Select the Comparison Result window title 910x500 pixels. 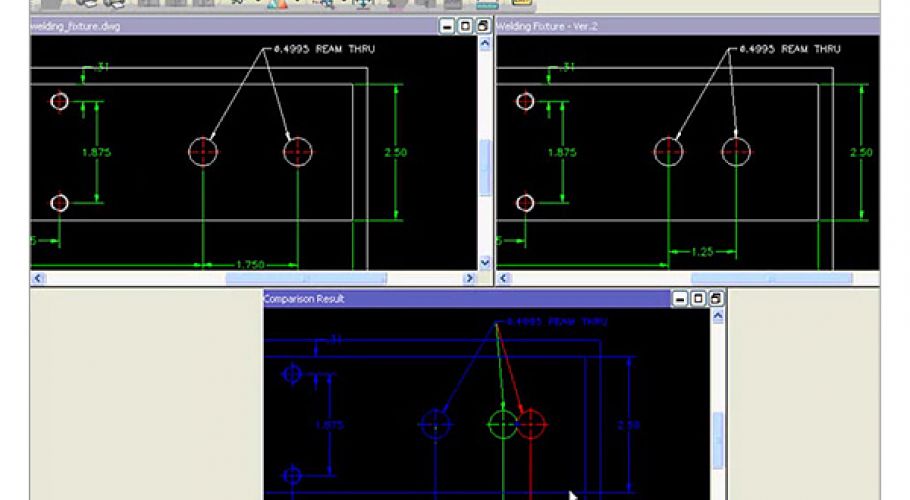click(x=304, y=299)
